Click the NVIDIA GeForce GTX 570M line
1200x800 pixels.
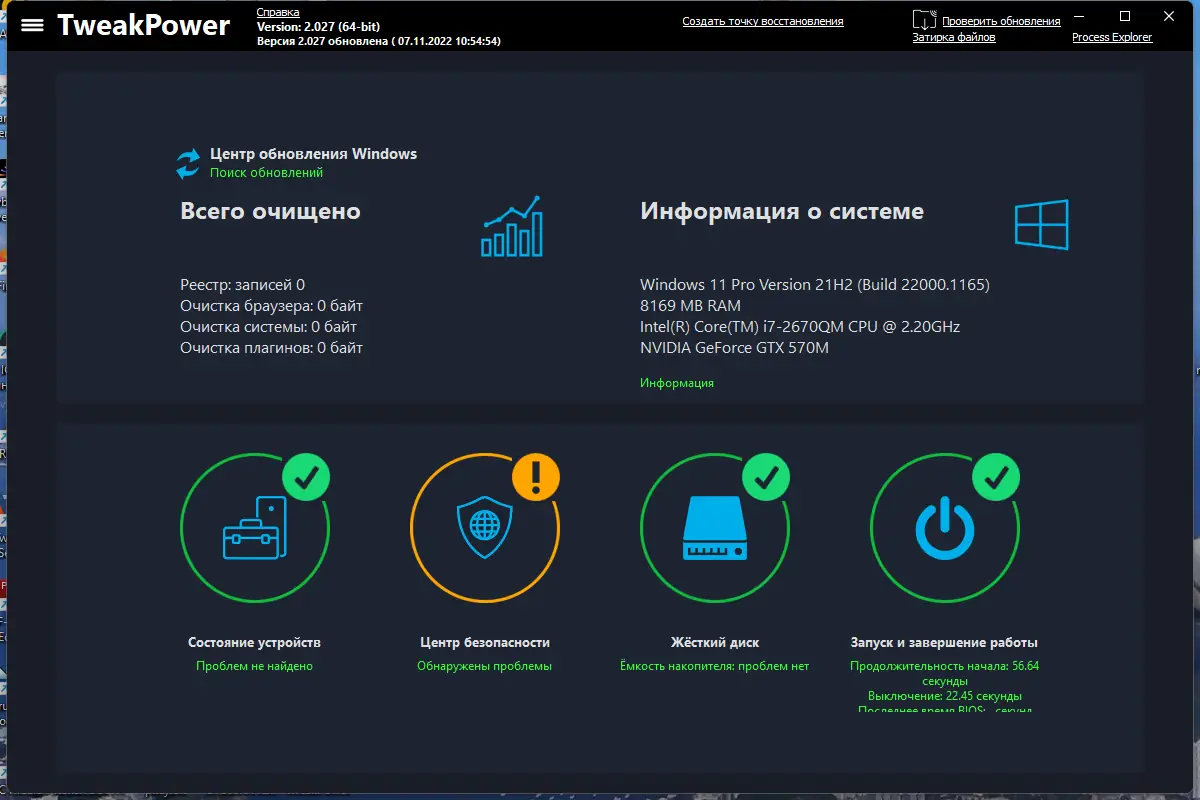pos(734,348)
